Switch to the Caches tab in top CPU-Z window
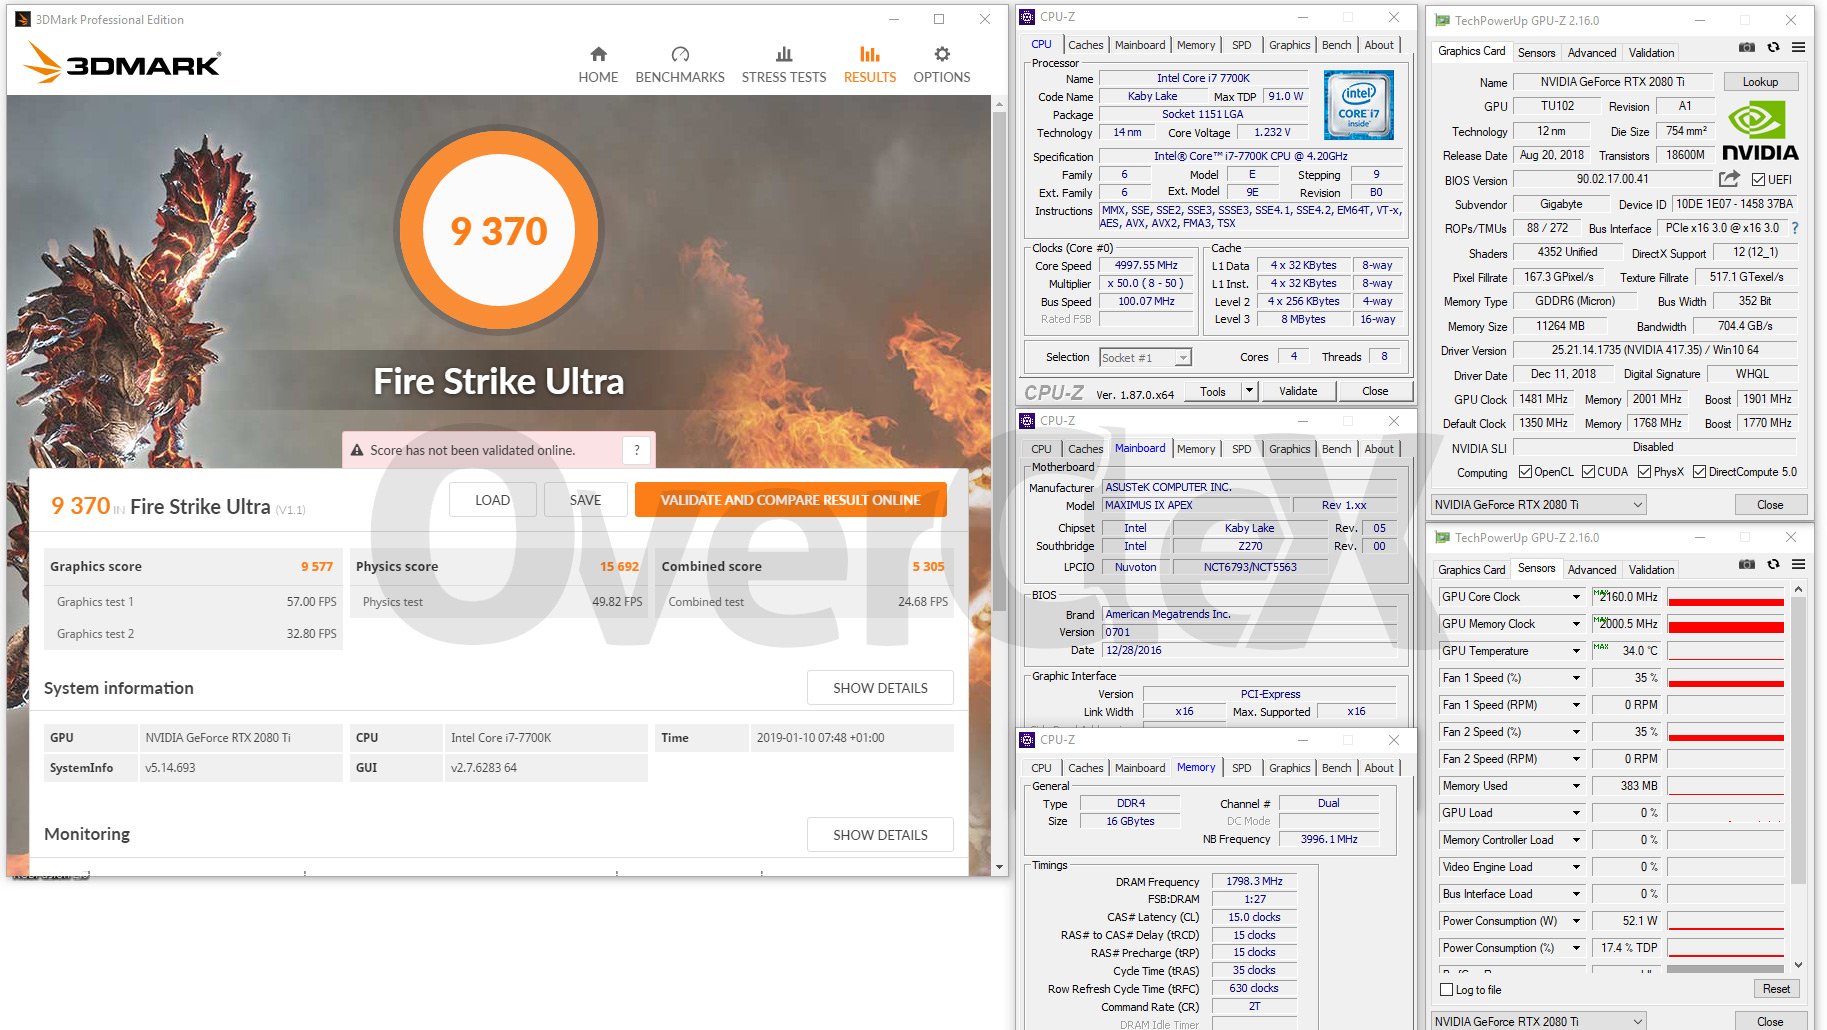 (1085, 45)
